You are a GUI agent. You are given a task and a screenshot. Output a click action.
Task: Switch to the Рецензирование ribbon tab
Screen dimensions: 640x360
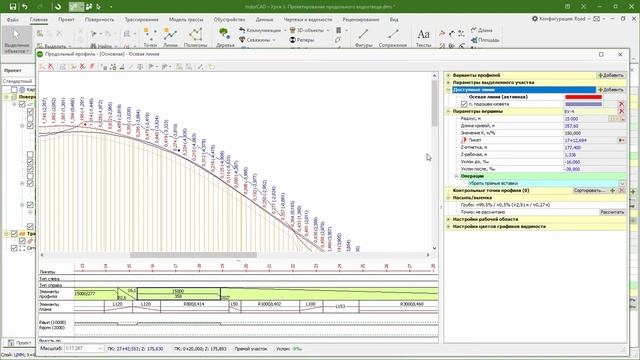click(360, 19)
